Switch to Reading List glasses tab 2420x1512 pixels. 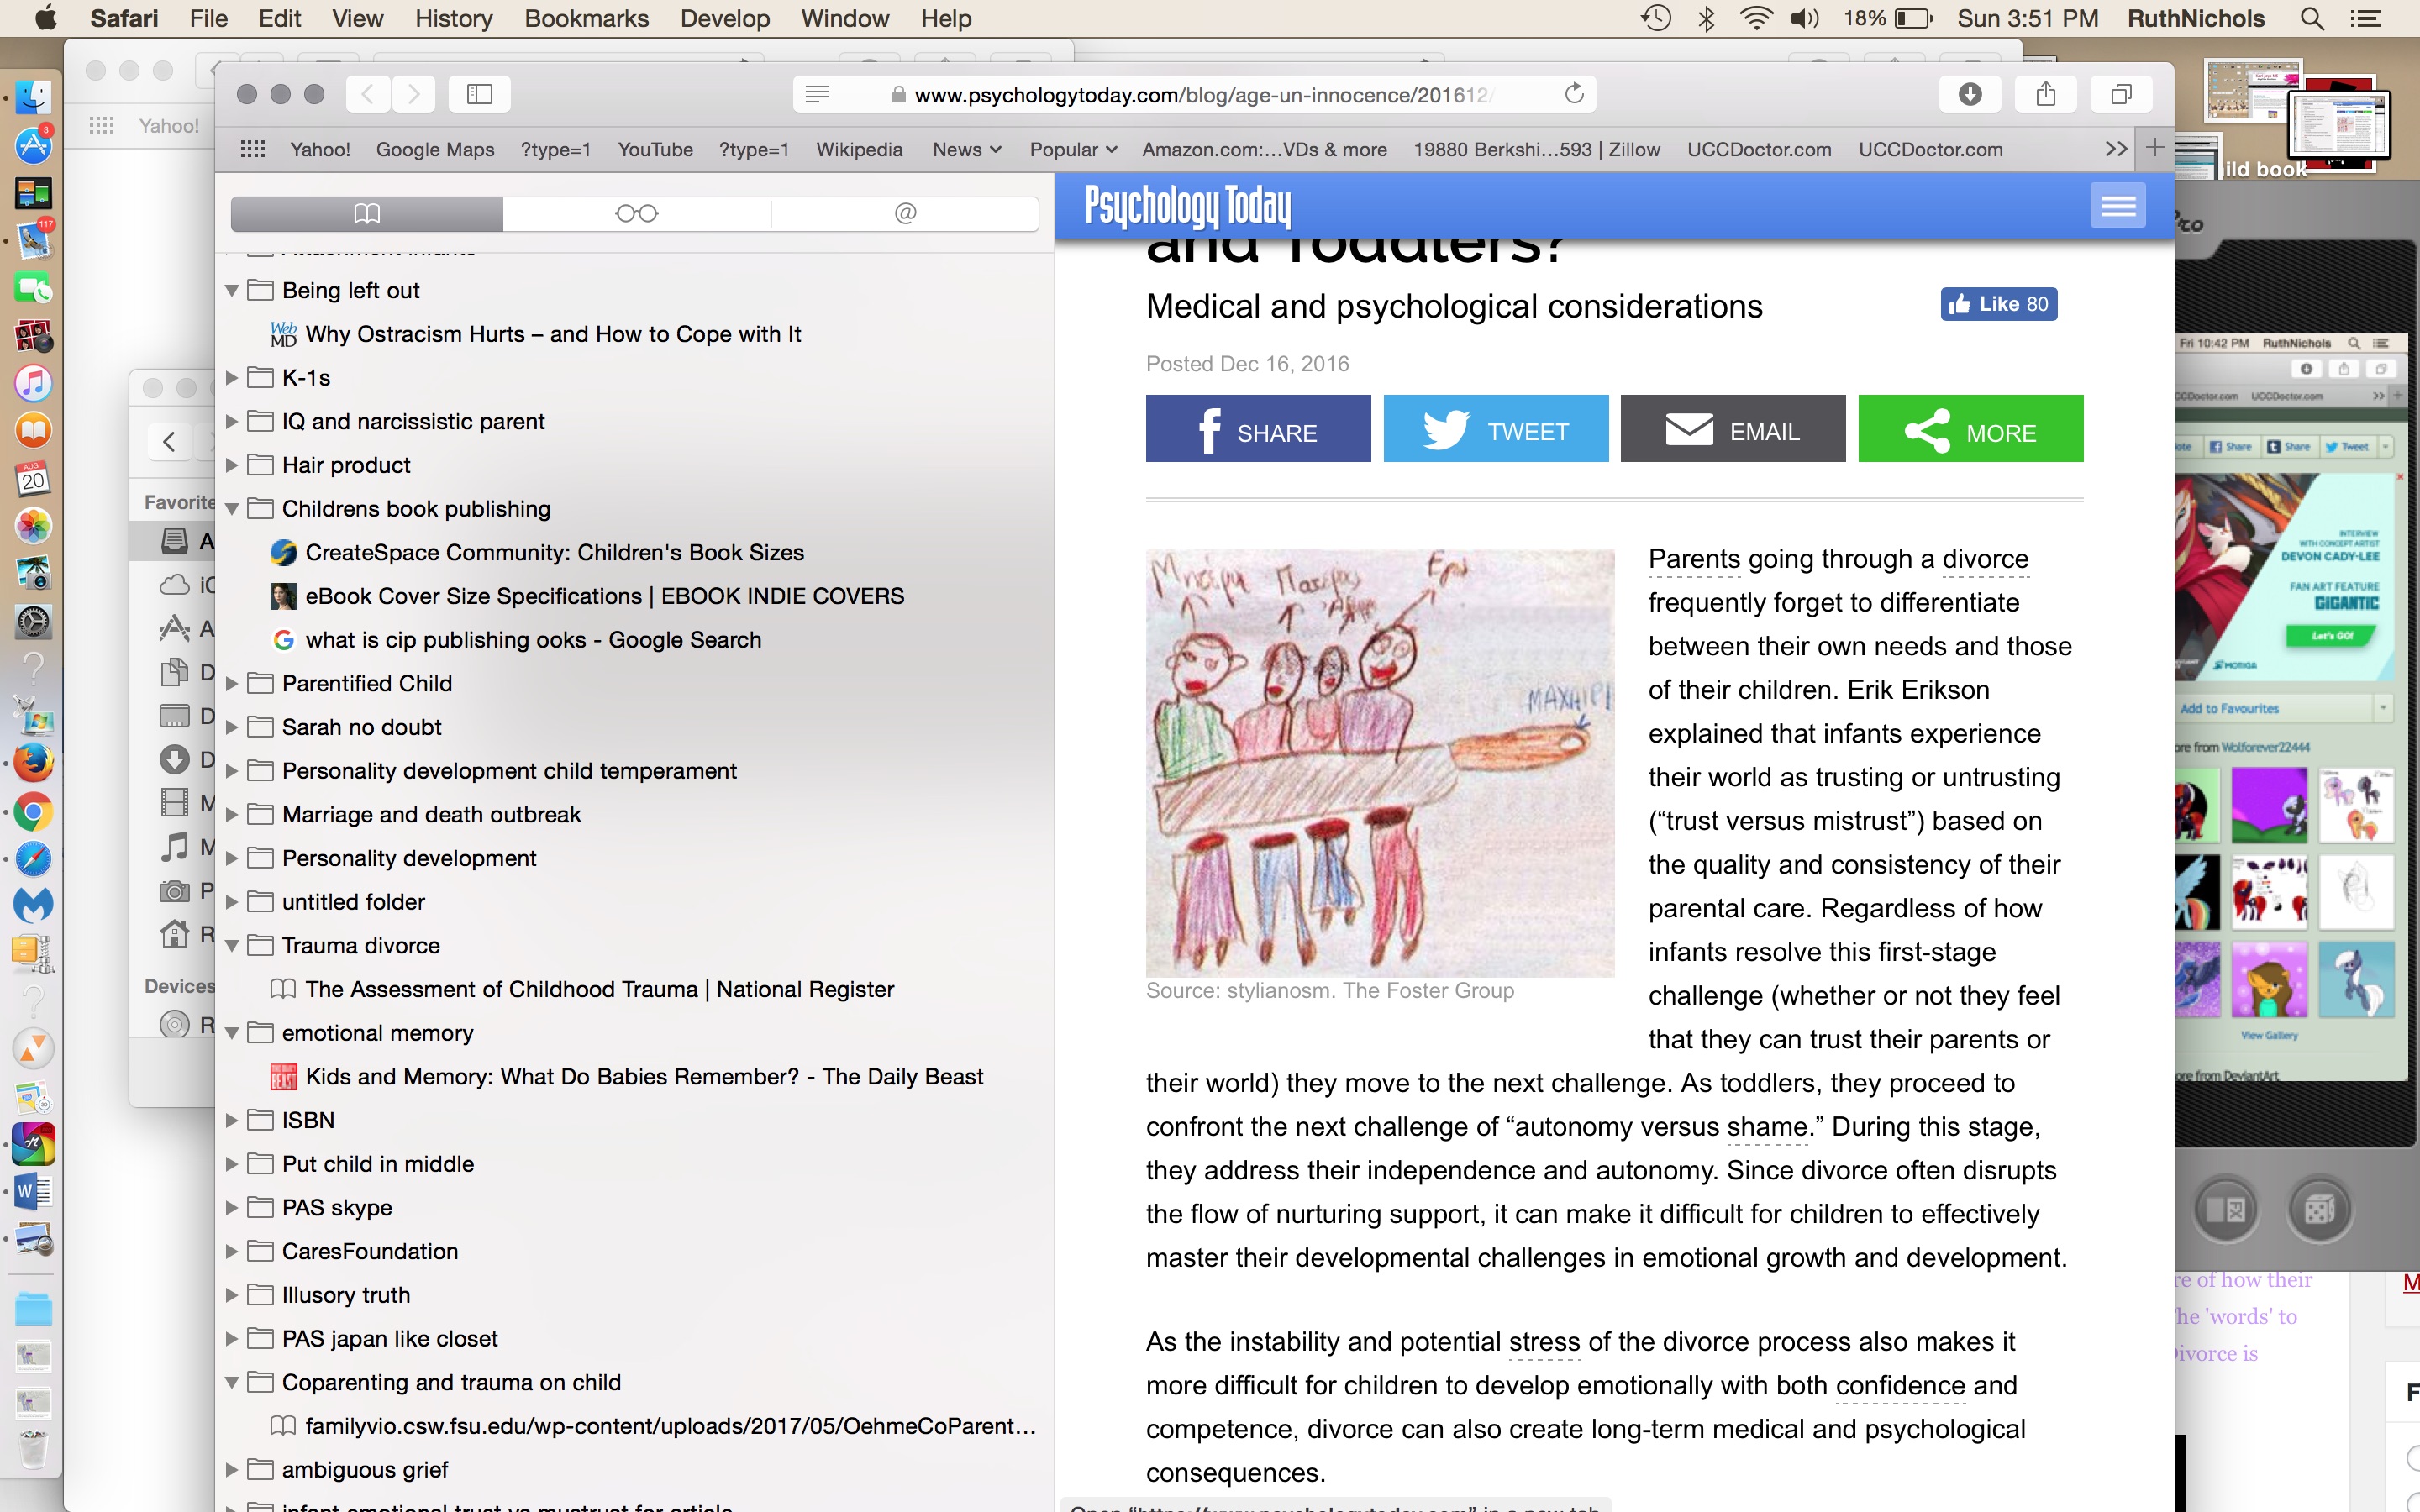636,213
